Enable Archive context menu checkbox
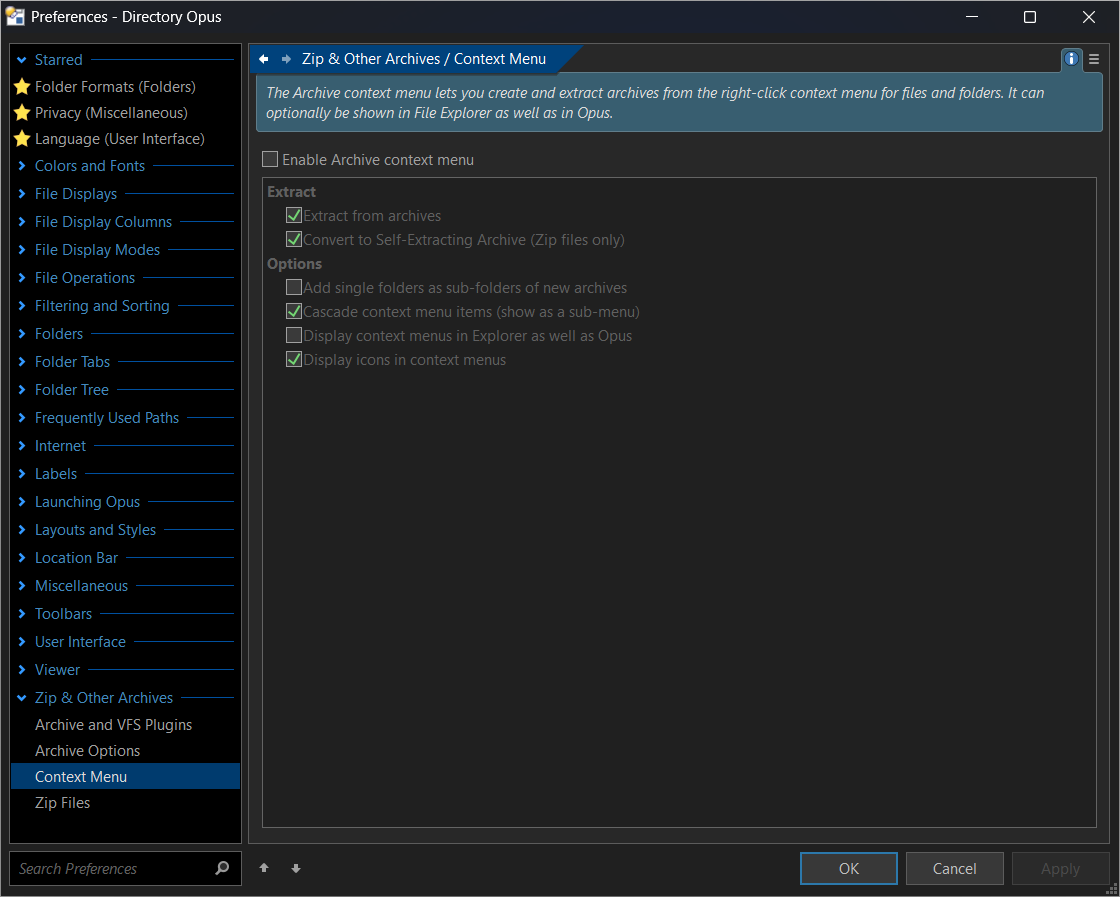The height and width of the screenshot is (897, 1120). click(270, 159)
